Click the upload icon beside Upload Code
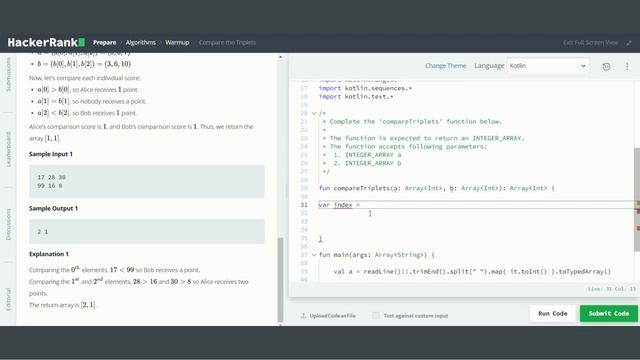The height and width of the screenshot is (360, 640). [x=303, y=316]
